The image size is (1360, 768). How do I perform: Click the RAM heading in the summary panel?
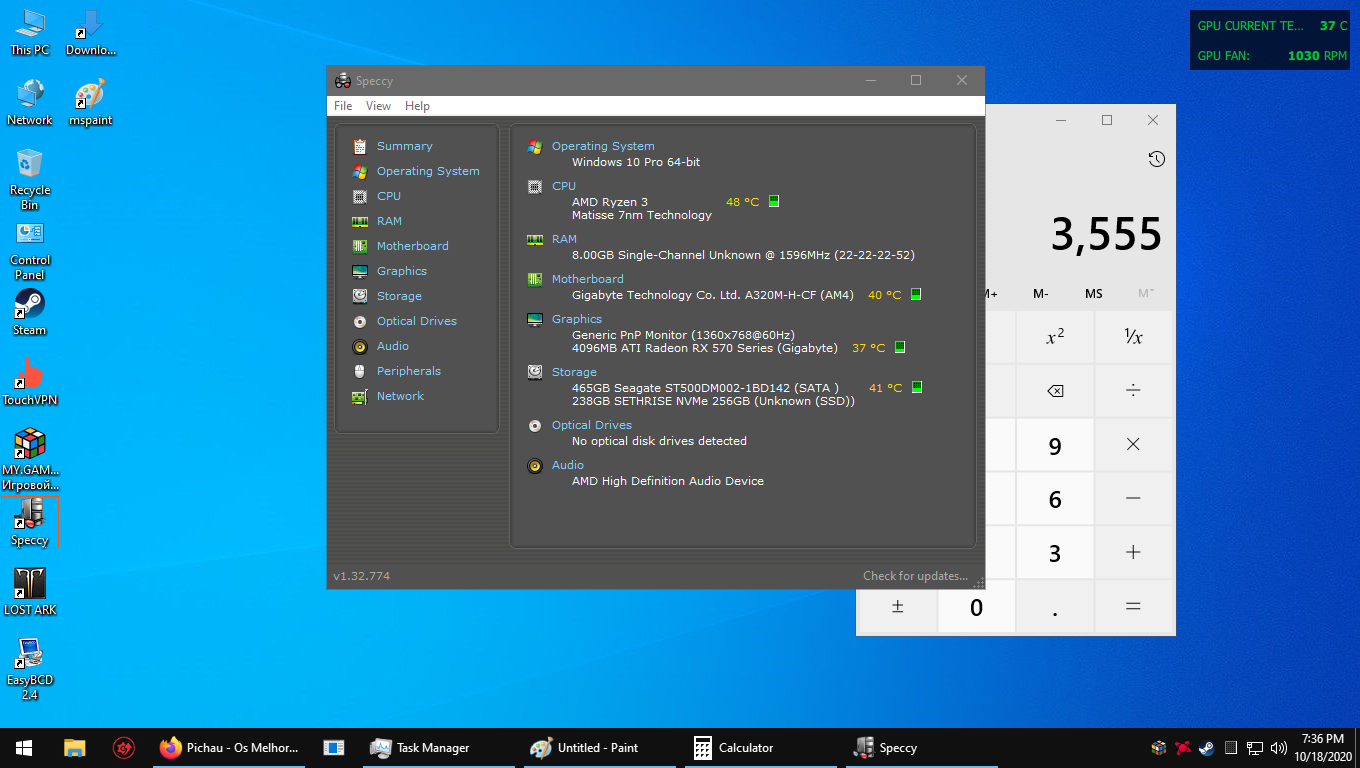click(564, 239)
